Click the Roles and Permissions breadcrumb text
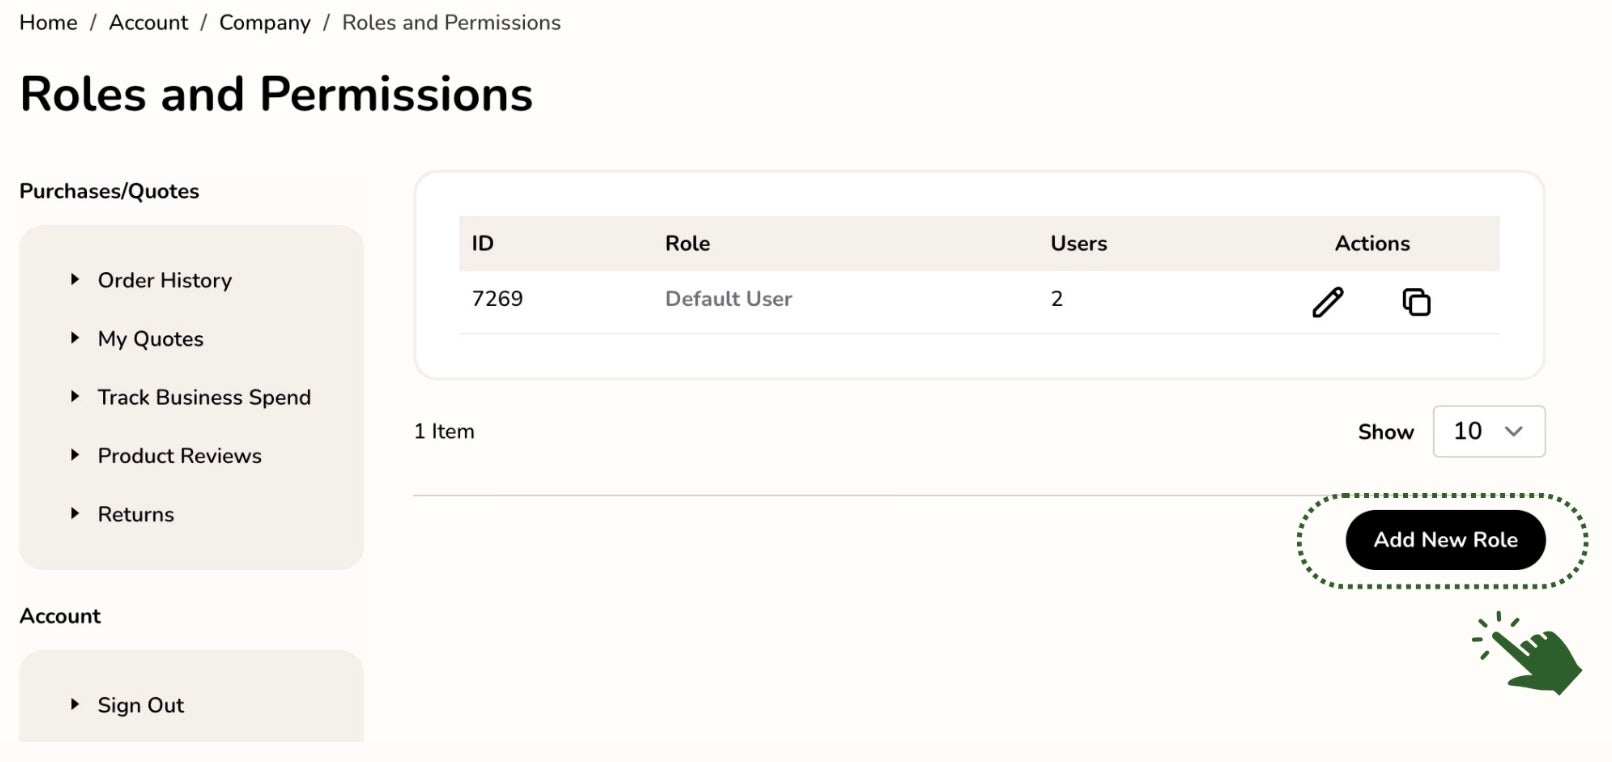 point(451,22)
